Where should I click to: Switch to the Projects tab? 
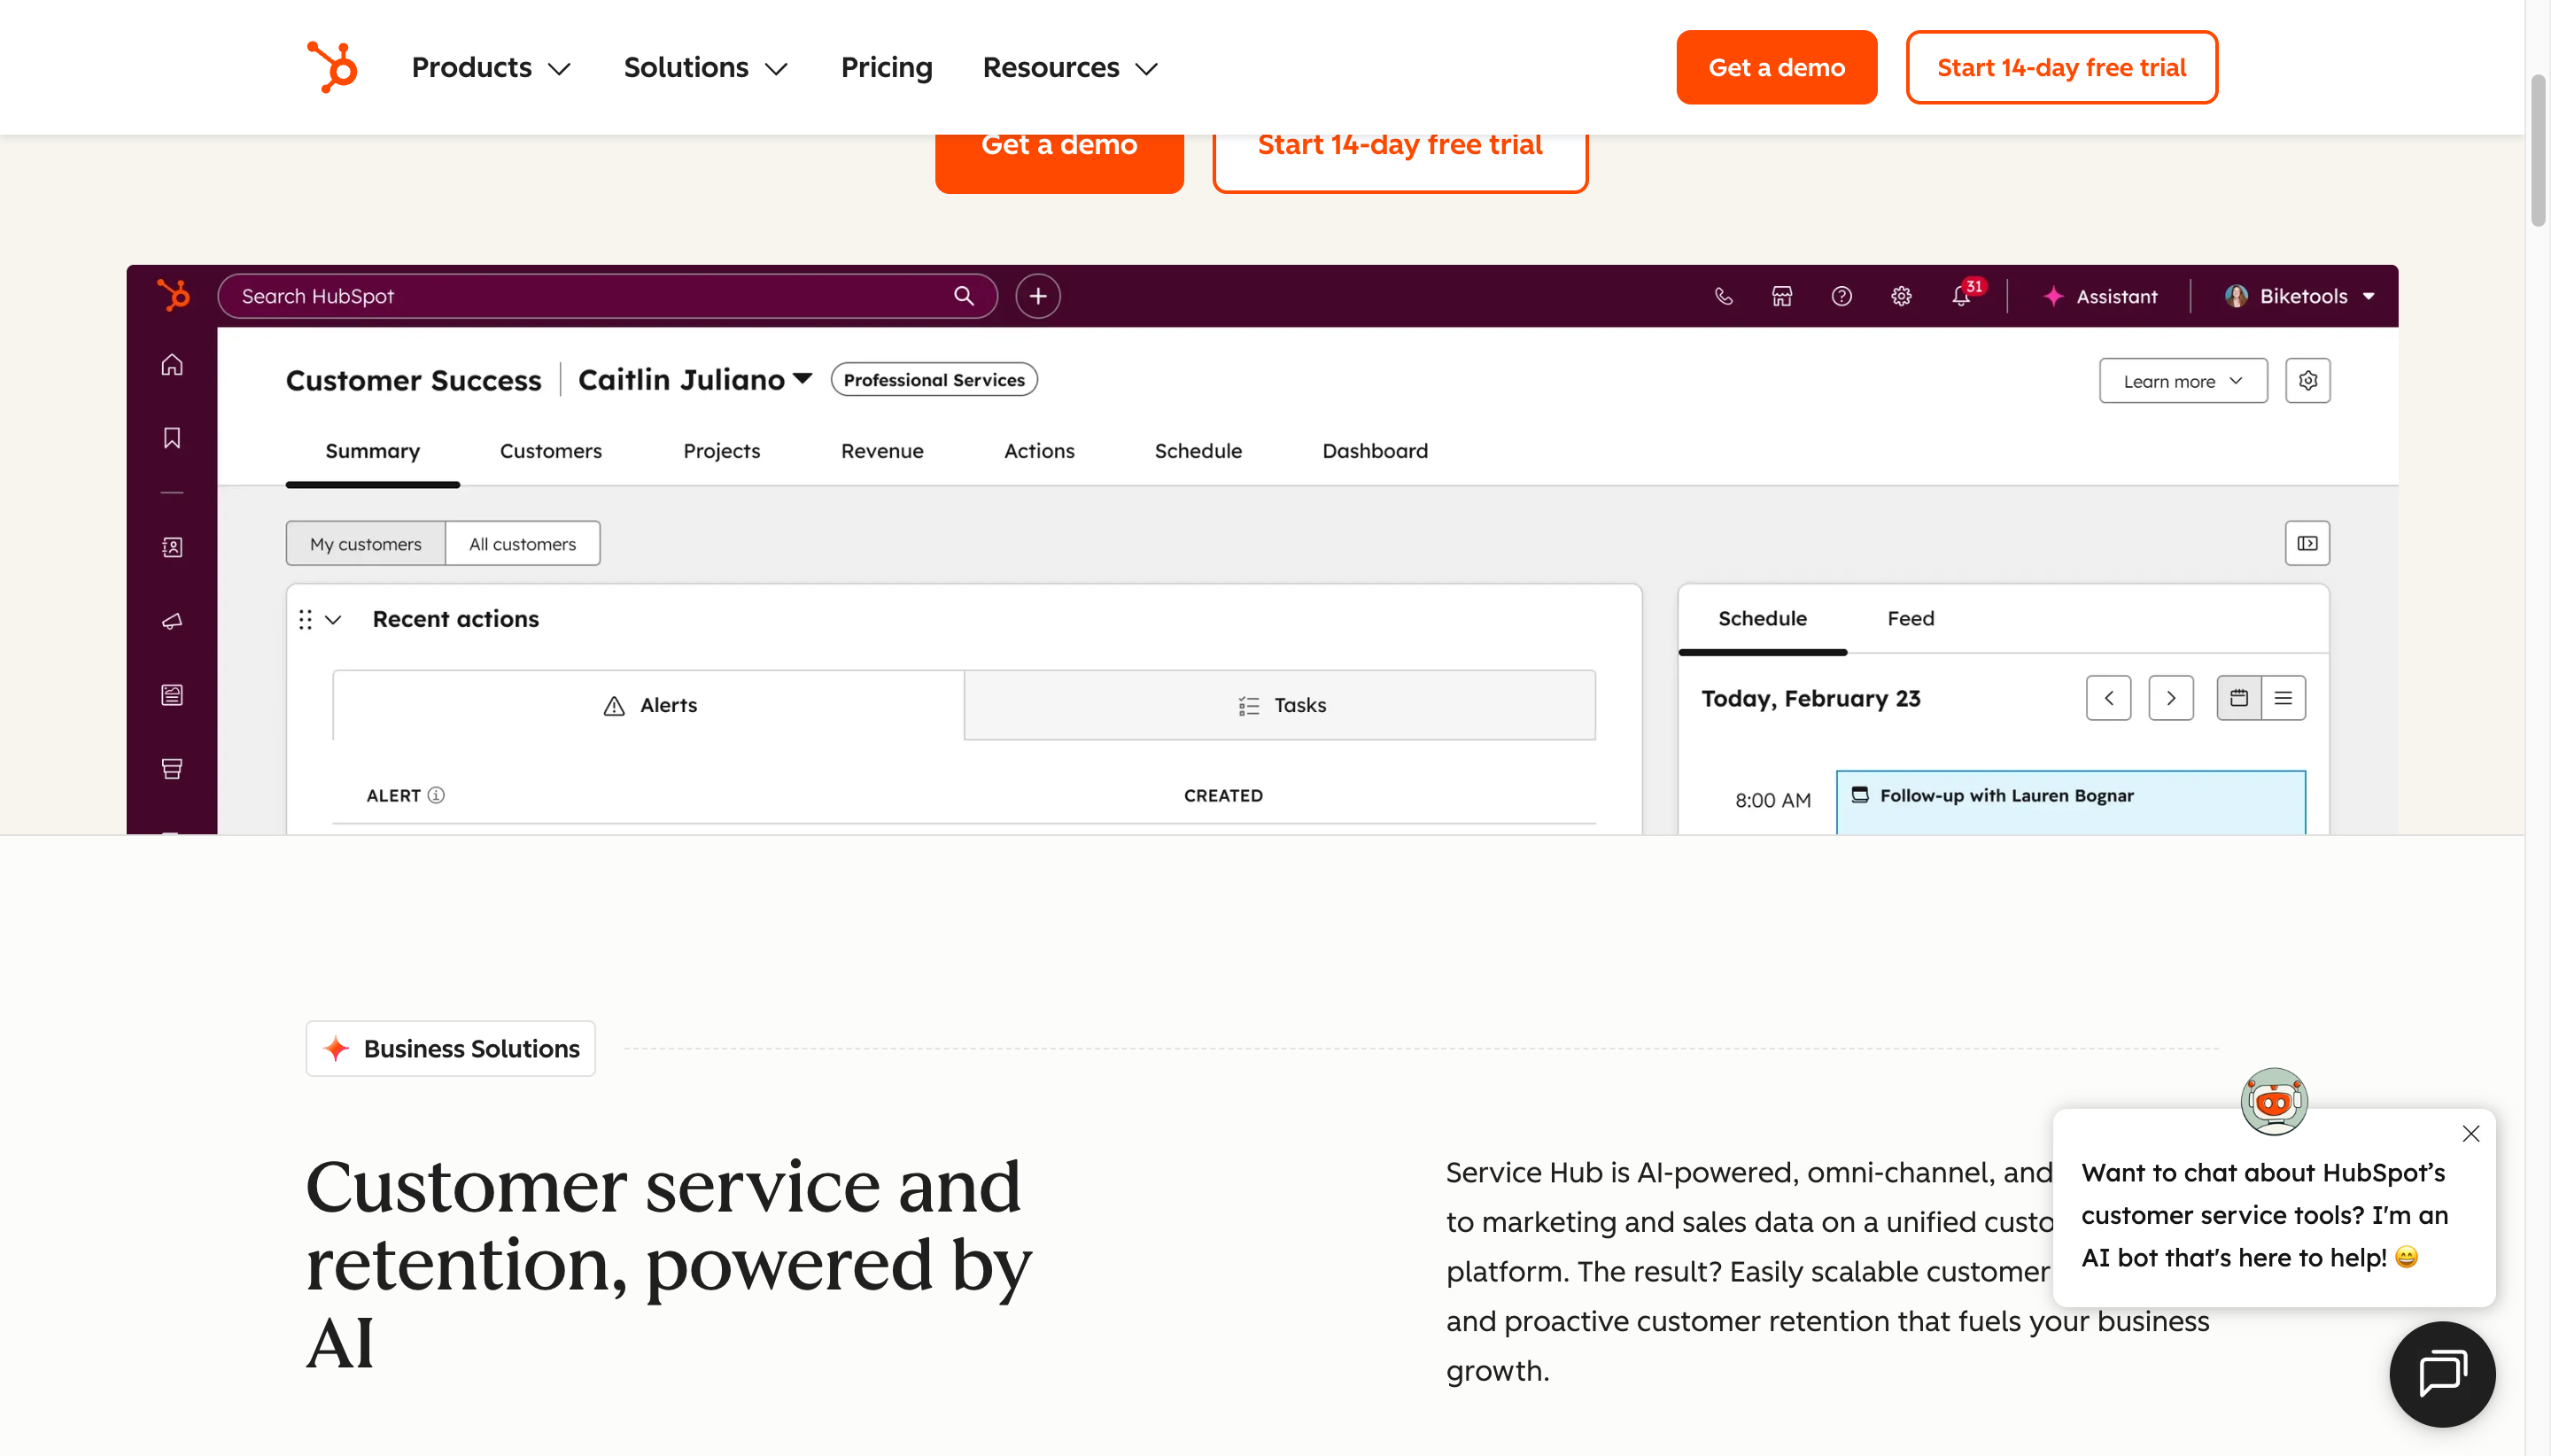pos(721,451)
